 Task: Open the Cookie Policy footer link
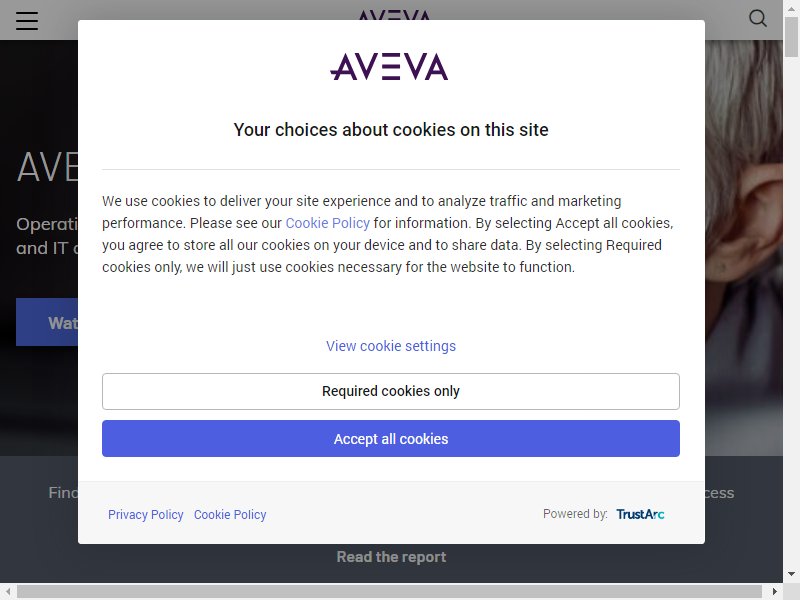[230, 514]
